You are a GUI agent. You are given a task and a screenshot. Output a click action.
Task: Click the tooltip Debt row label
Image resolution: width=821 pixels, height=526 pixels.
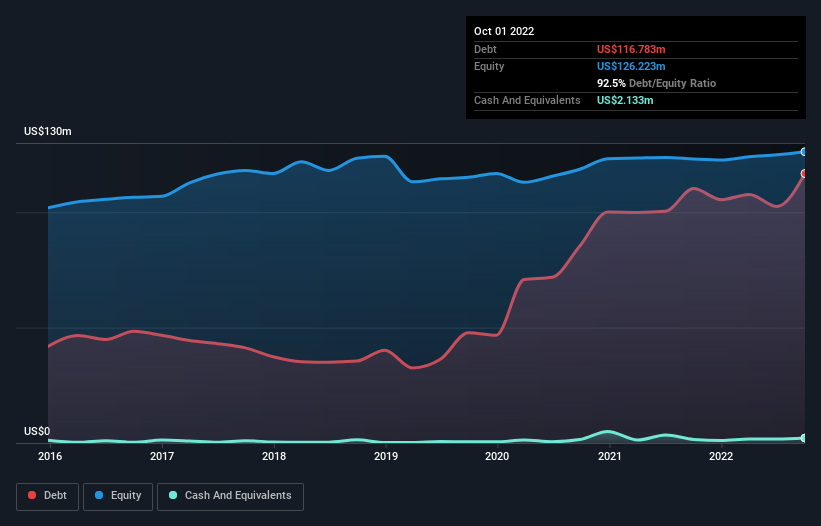point(485,49)
